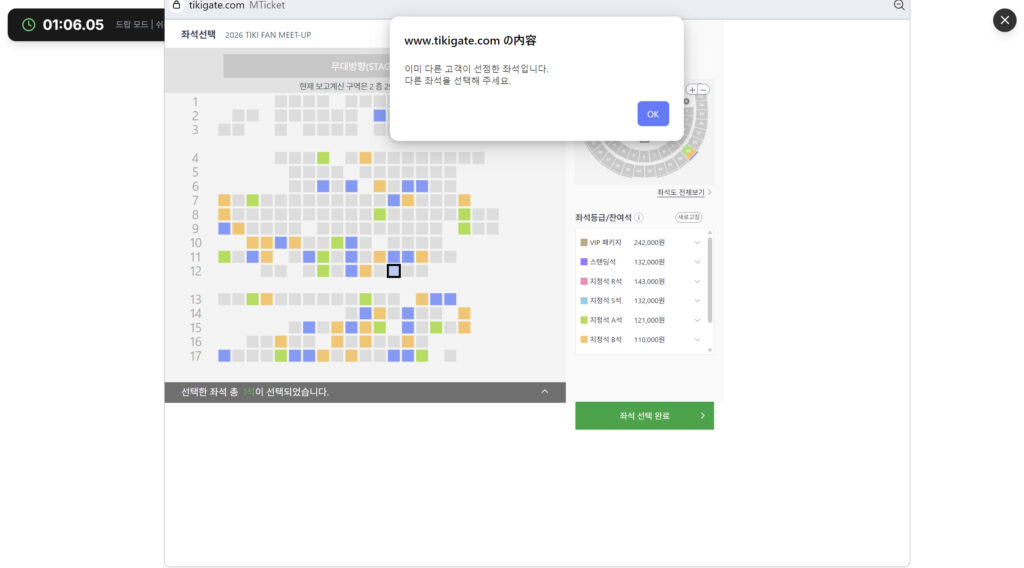This screenshot has height=568, width=1024.
Task: Expand the 스탠딩석 132,000원 row
Action: 697,262
